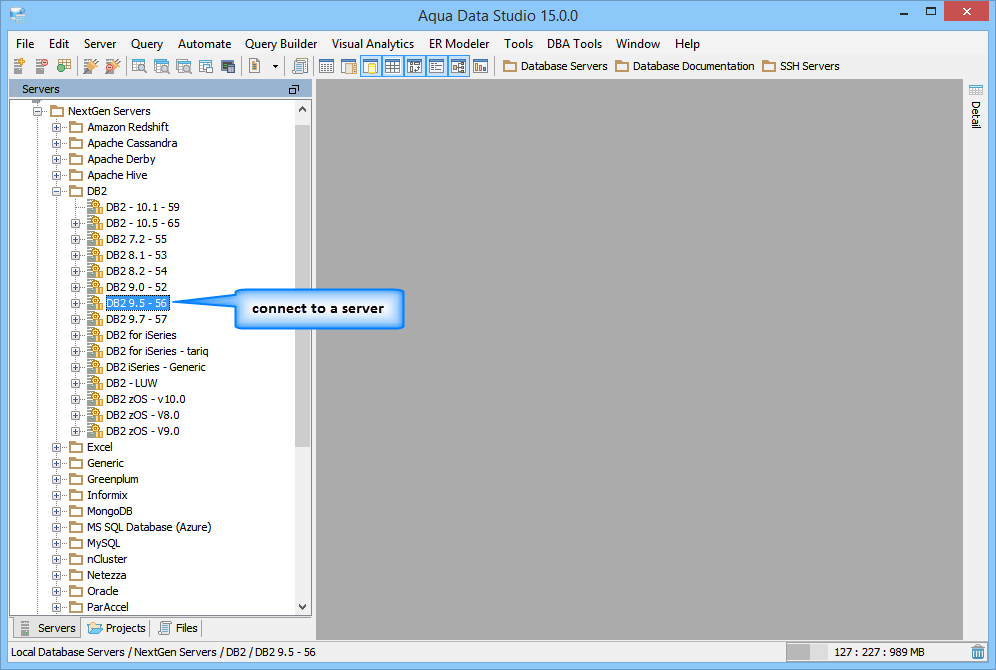This screenshot has width=996, height=670.
Task: Float the Servers panel with restore icon
Action: (293, 90)
